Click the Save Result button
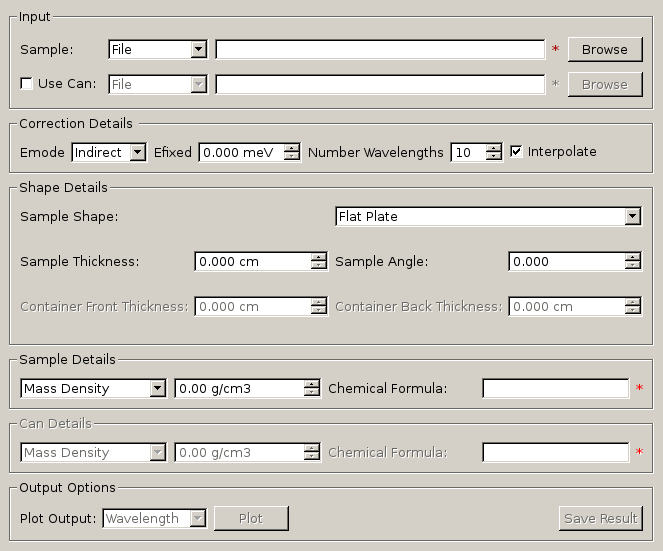The image size is (663, 551). point(600,518)
